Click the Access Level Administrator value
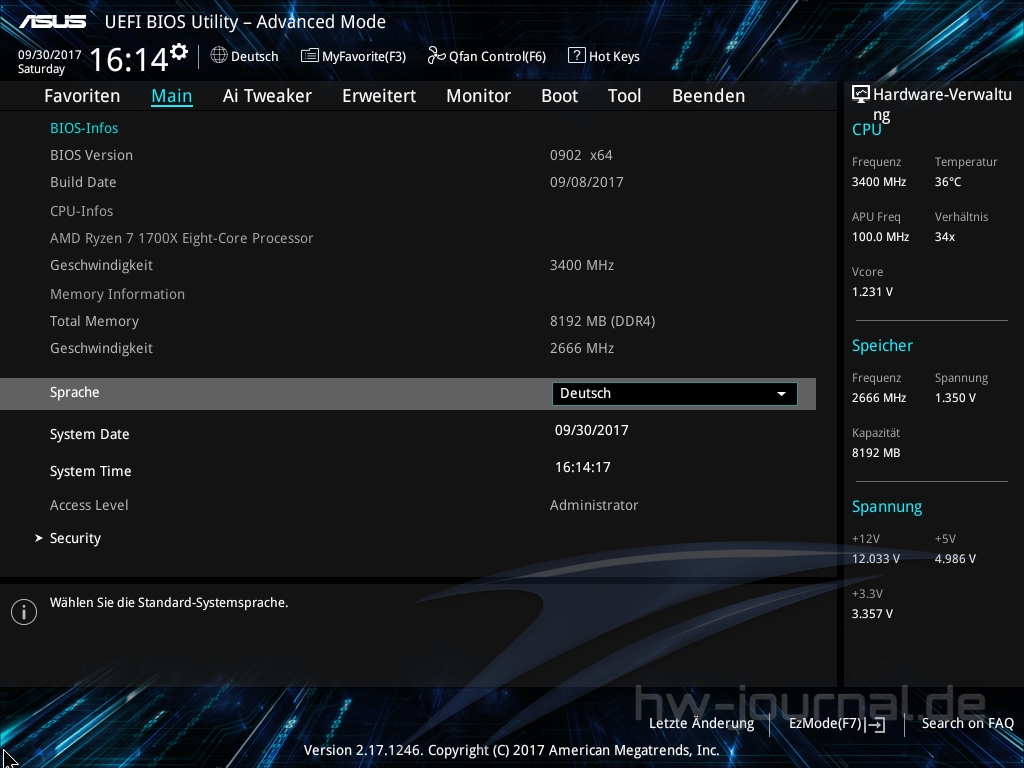This screenshot has height=768, width=1024. tap(594, 505)
